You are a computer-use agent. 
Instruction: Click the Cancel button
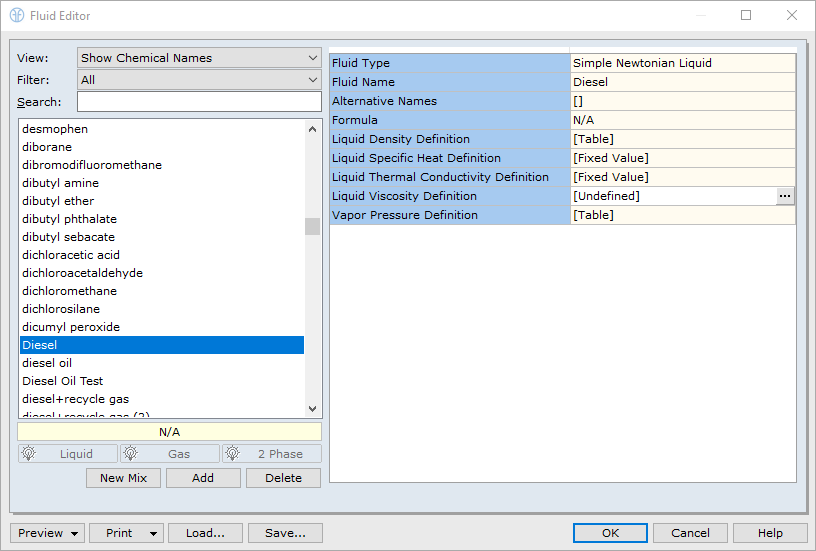pyautogui.click(x=690, y=533)
